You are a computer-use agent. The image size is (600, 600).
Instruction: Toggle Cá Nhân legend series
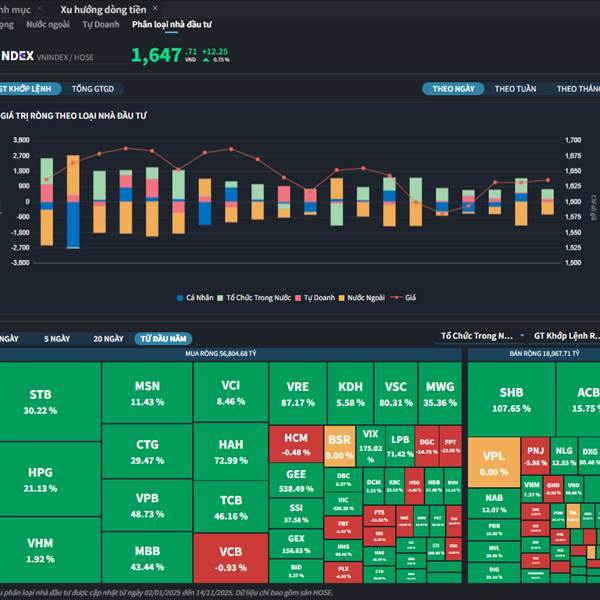coord(195,298)
